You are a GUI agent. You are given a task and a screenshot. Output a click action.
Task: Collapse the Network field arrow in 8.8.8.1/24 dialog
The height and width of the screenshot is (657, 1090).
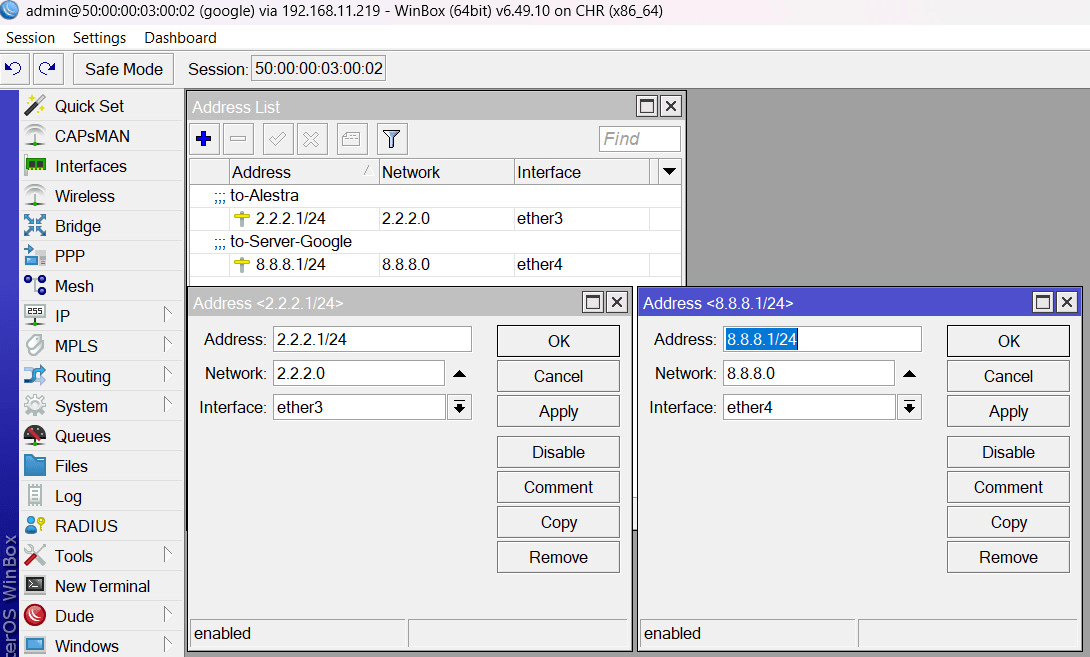pyautogui.click(x=909, y=374)
